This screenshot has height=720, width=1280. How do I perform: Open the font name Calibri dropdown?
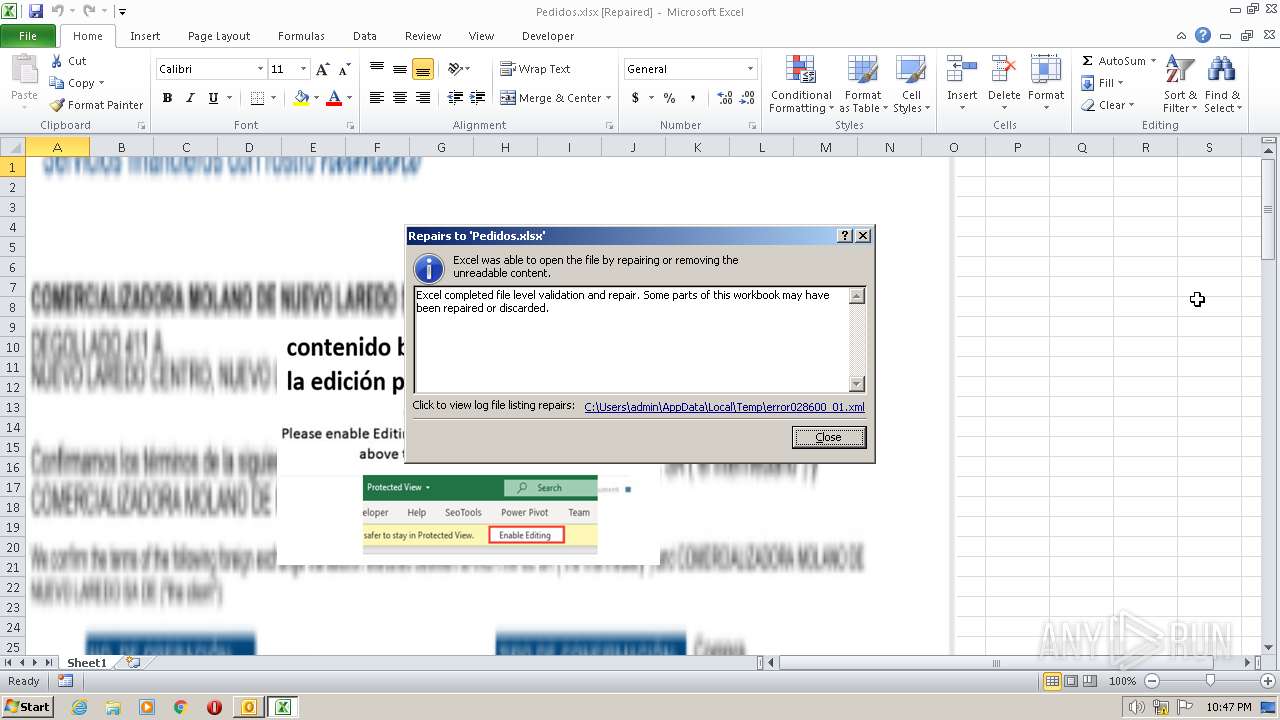[x=260, y=69]
